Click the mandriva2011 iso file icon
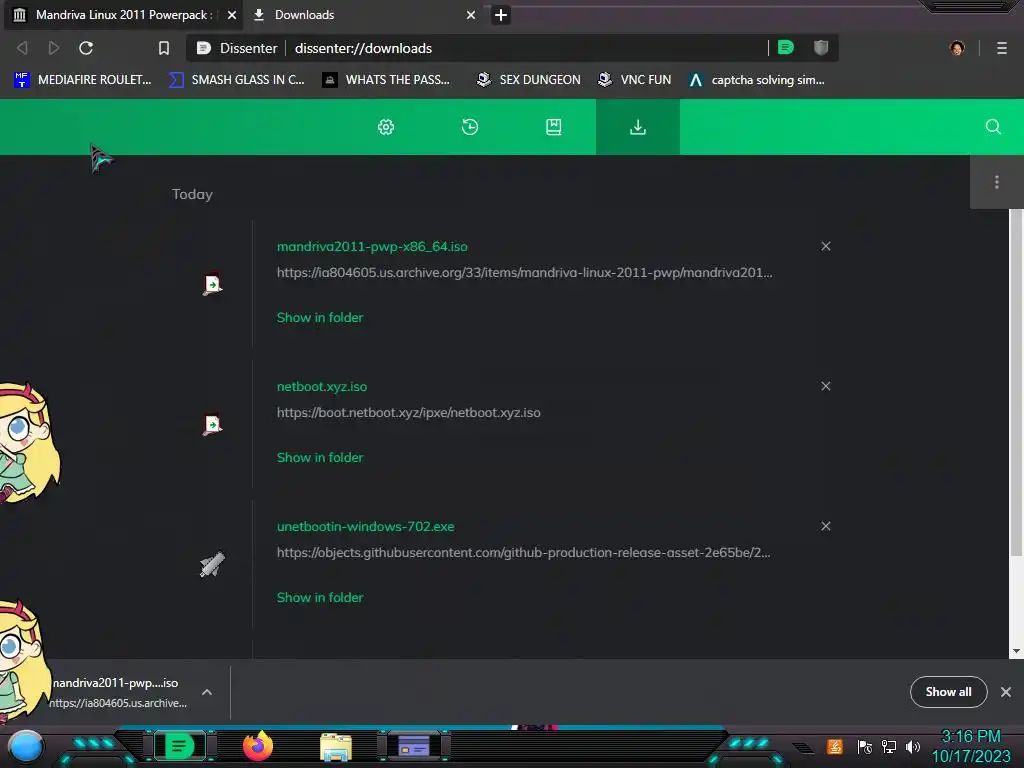 [x=212, y=285]
